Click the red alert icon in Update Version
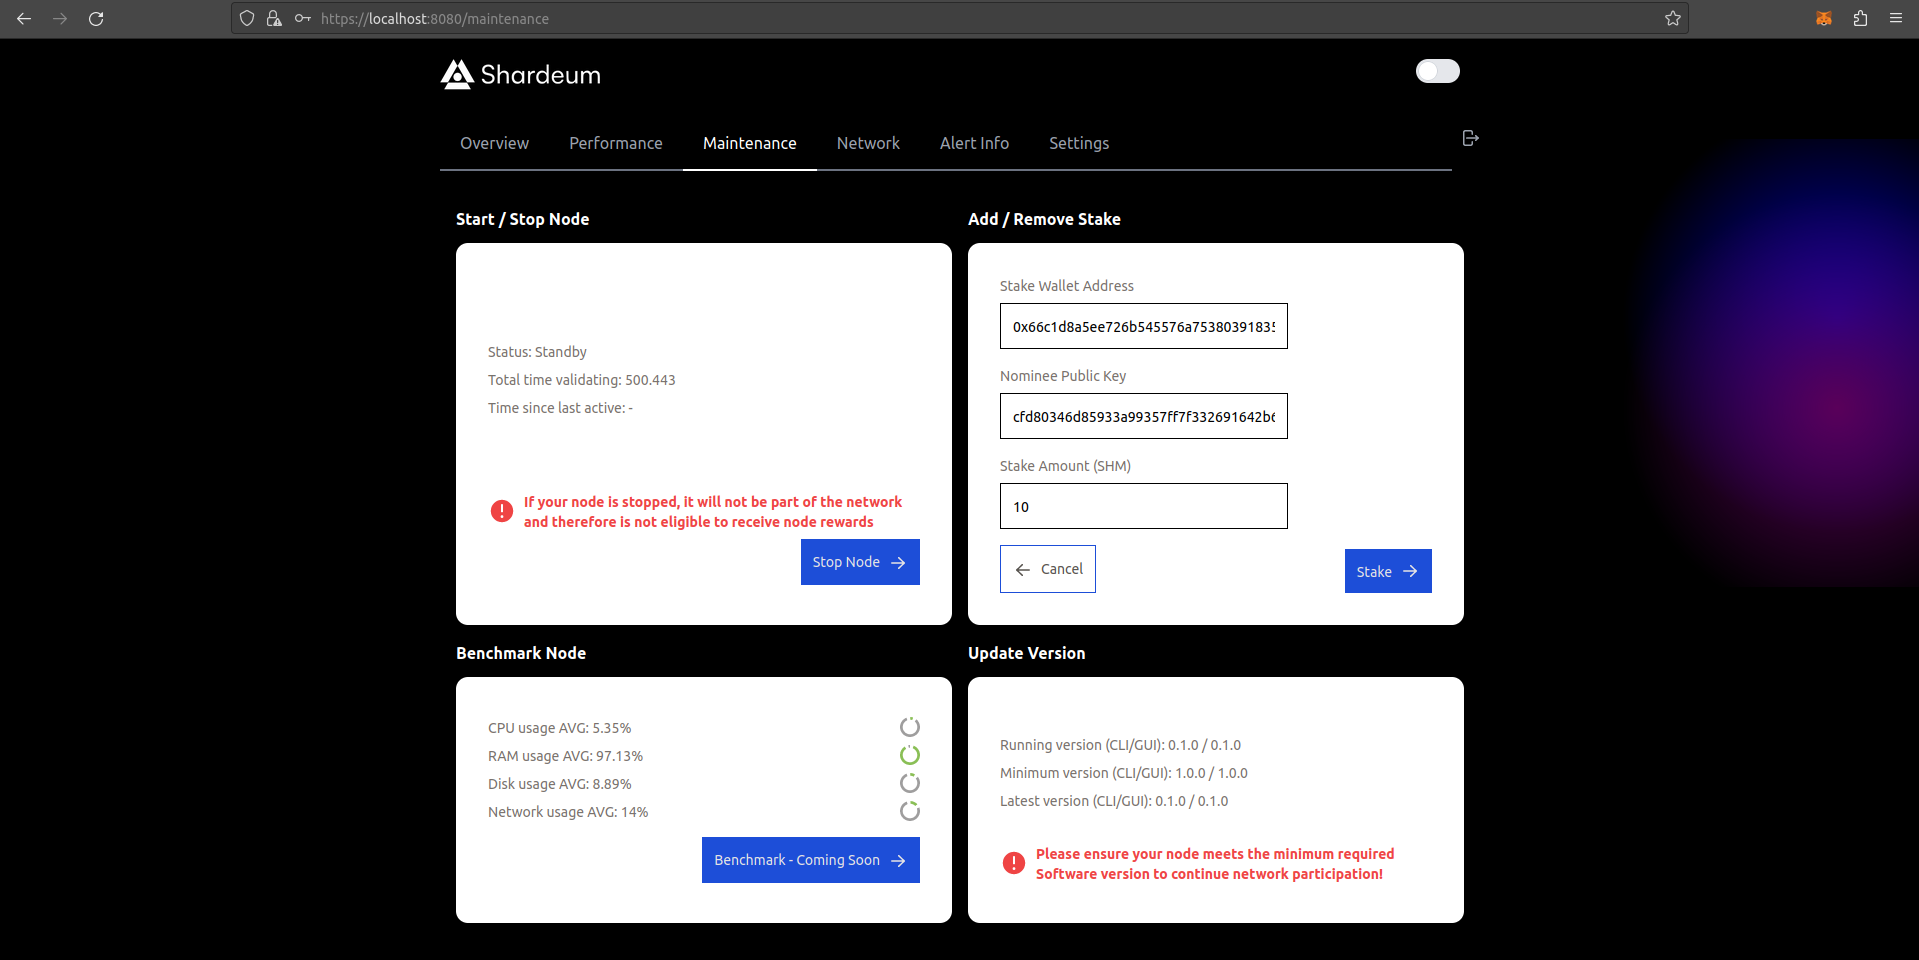 point(1013,863)
